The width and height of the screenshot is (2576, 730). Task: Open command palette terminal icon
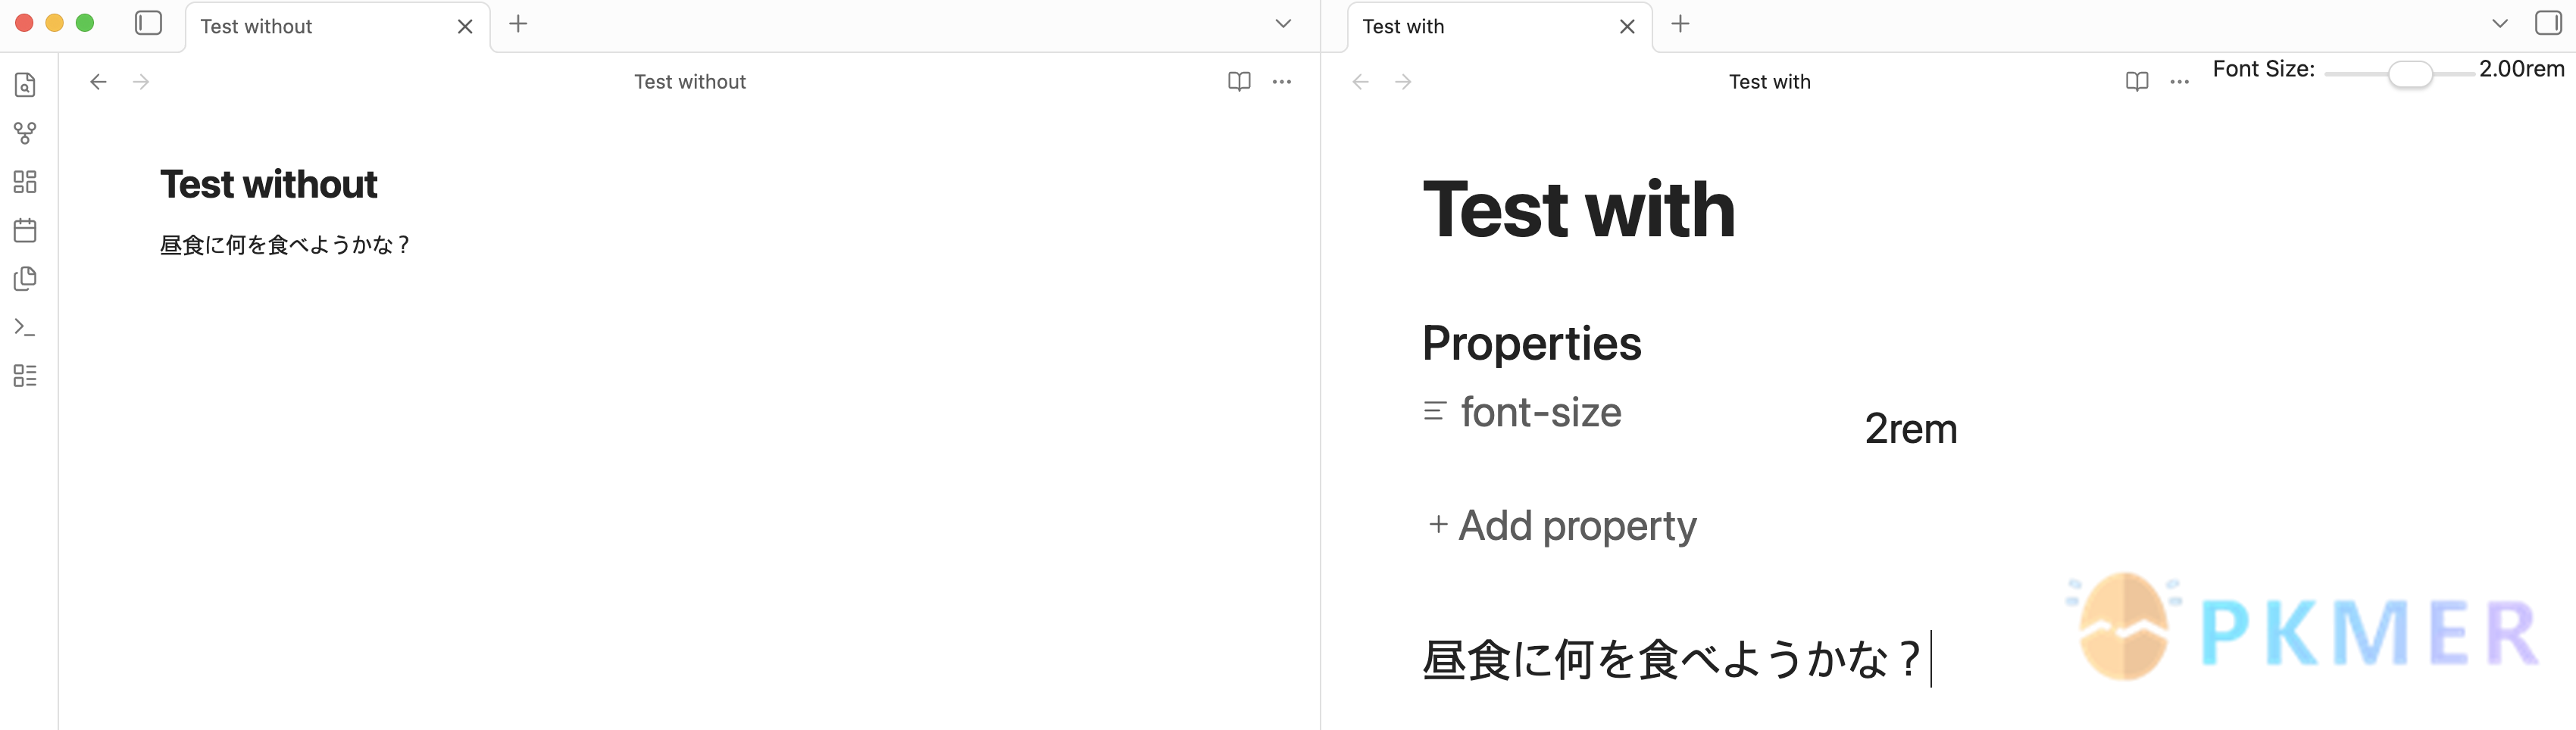25,327
